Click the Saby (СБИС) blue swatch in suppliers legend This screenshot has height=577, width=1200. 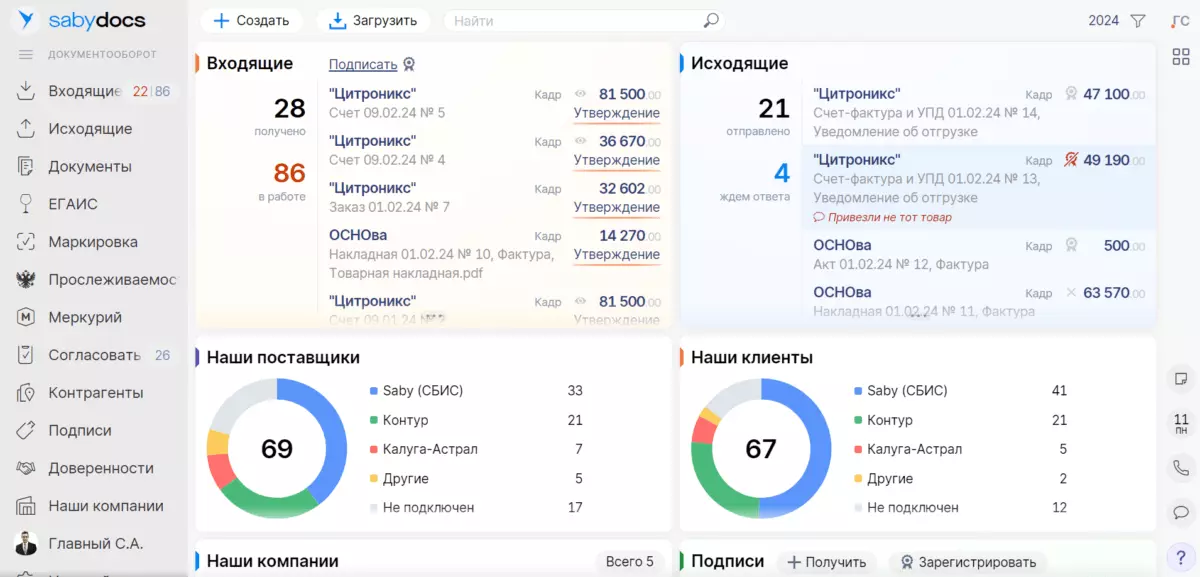374,391
